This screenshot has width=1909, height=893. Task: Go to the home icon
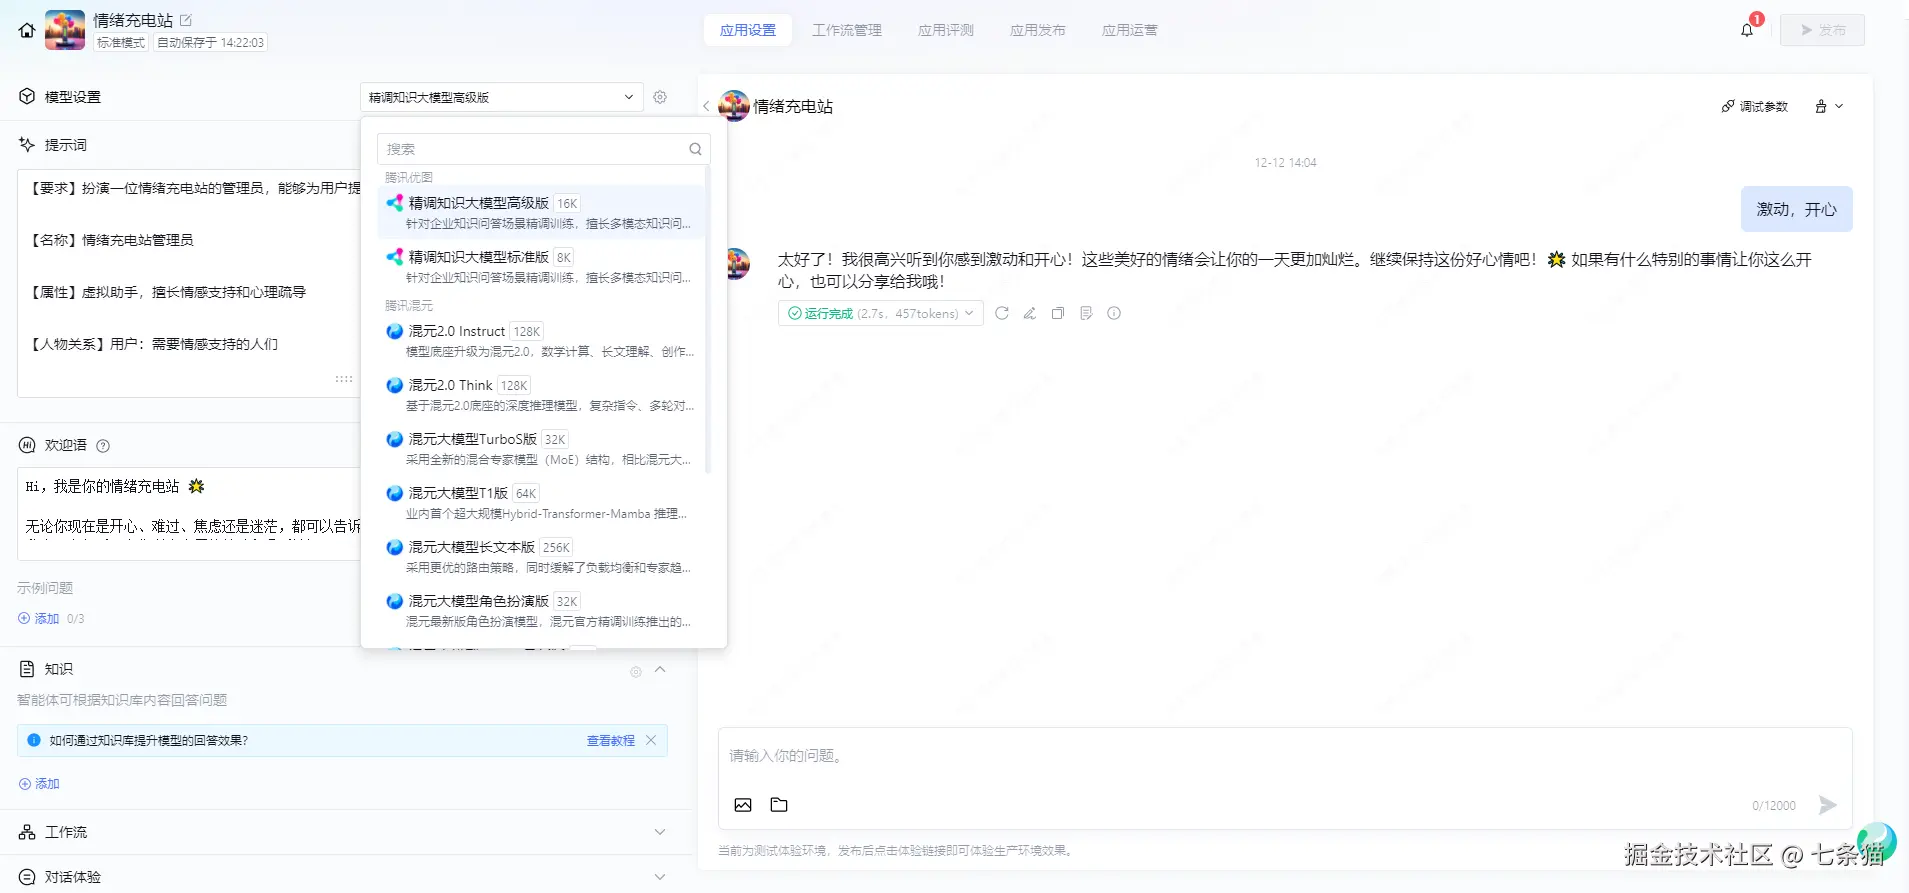coord(27,31)
